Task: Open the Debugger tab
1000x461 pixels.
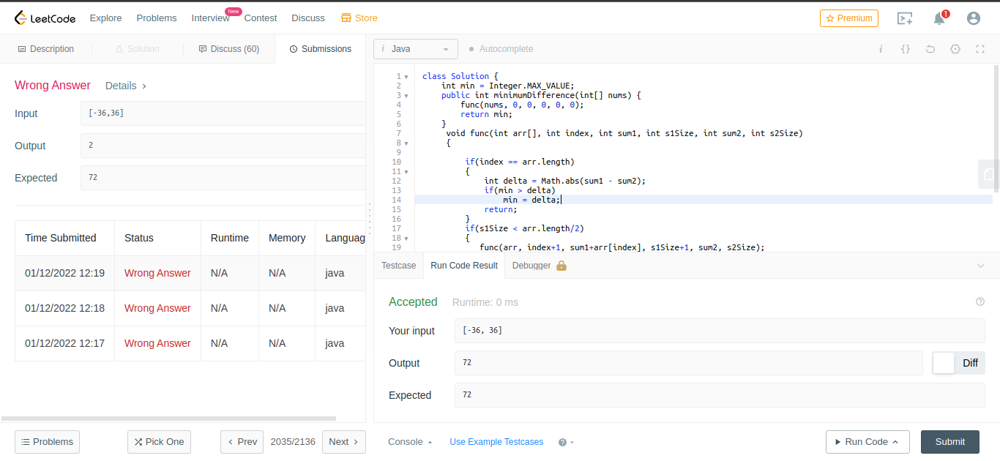Action: coord(531,265)
